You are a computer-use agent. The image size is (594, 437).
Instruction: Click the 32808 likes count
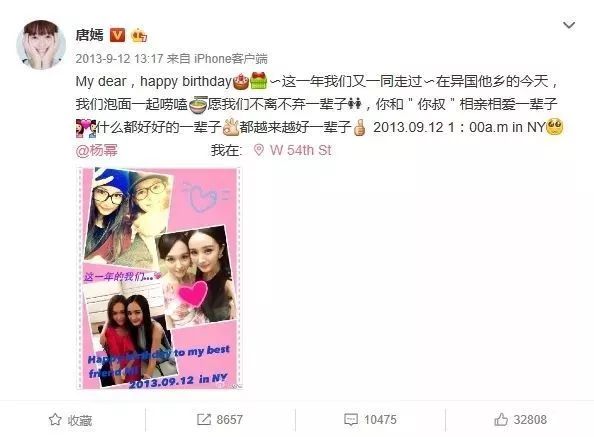(x=530, y=420)
